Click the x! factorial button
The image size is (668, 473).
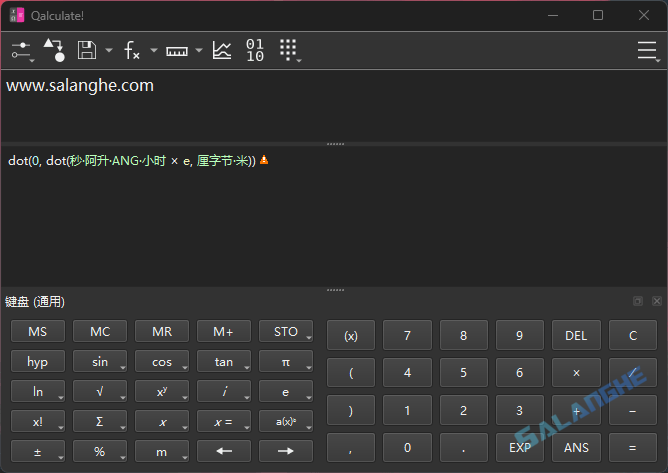tap(38, 421)
